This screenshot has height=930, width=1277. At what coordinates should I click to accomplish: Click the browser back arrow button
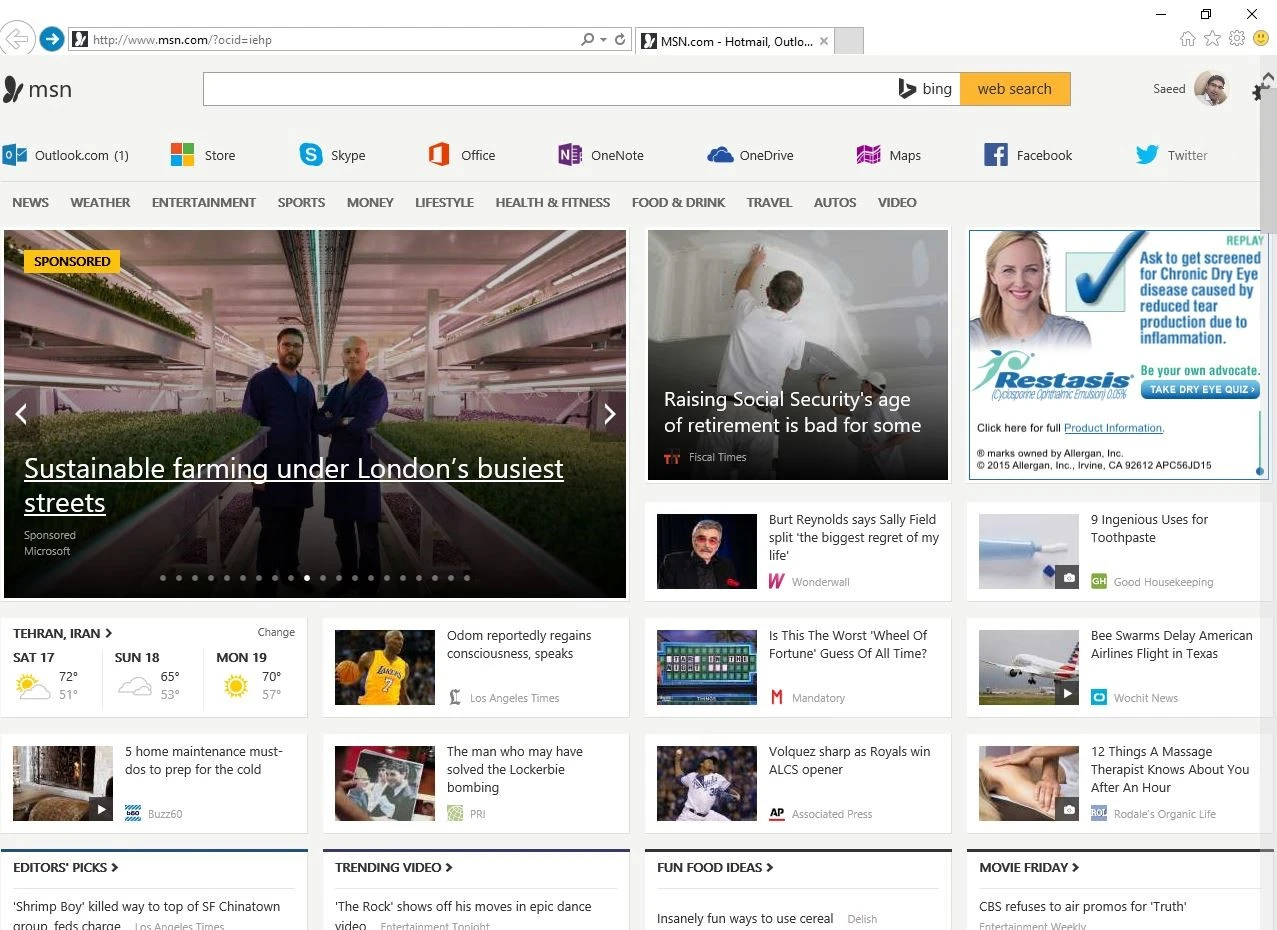point(16,39)
